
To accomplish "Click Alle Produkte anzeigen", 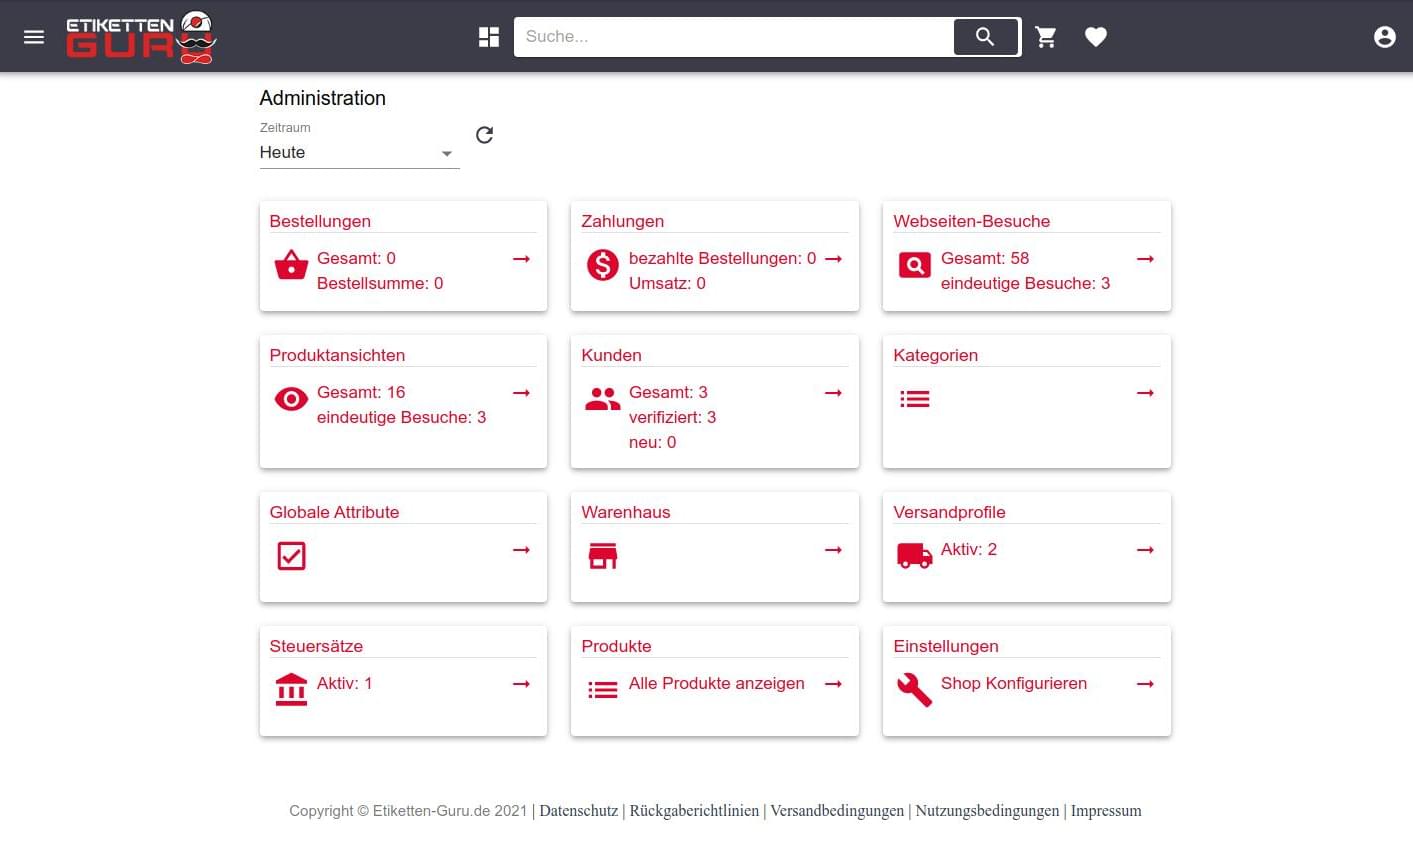I will [716, 684].
